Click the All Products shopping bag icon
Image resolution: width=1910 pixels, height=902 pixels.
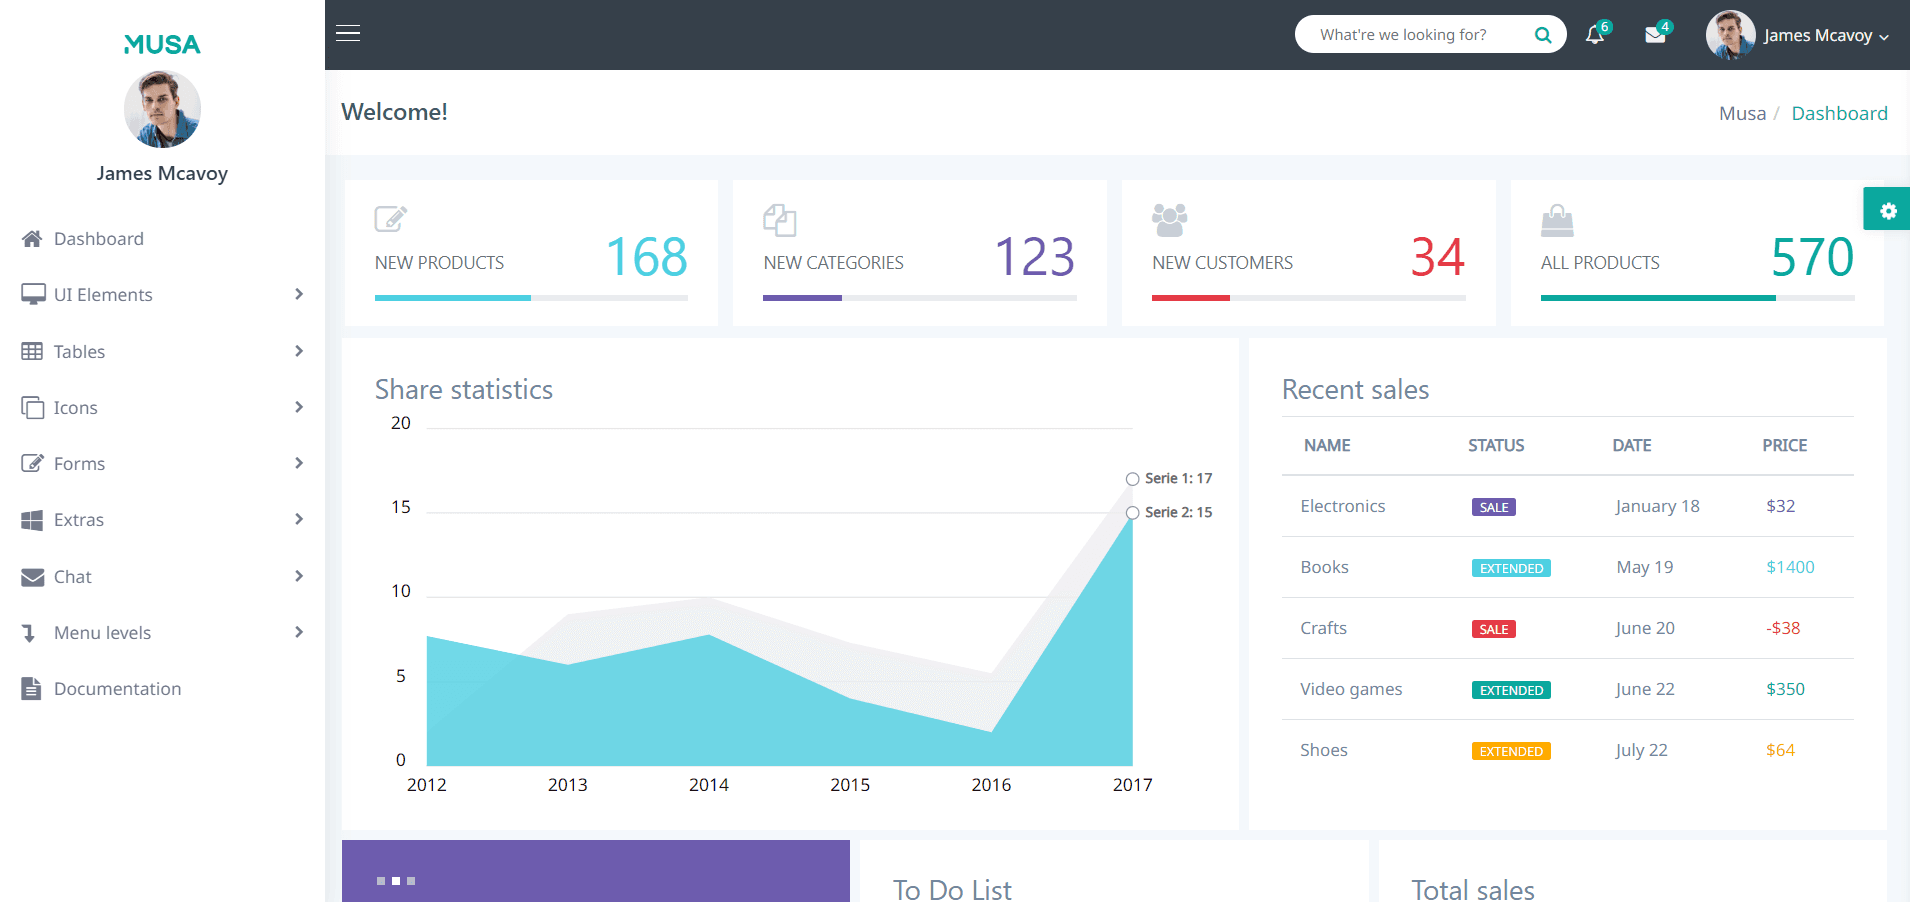[x=1557, y=220]
